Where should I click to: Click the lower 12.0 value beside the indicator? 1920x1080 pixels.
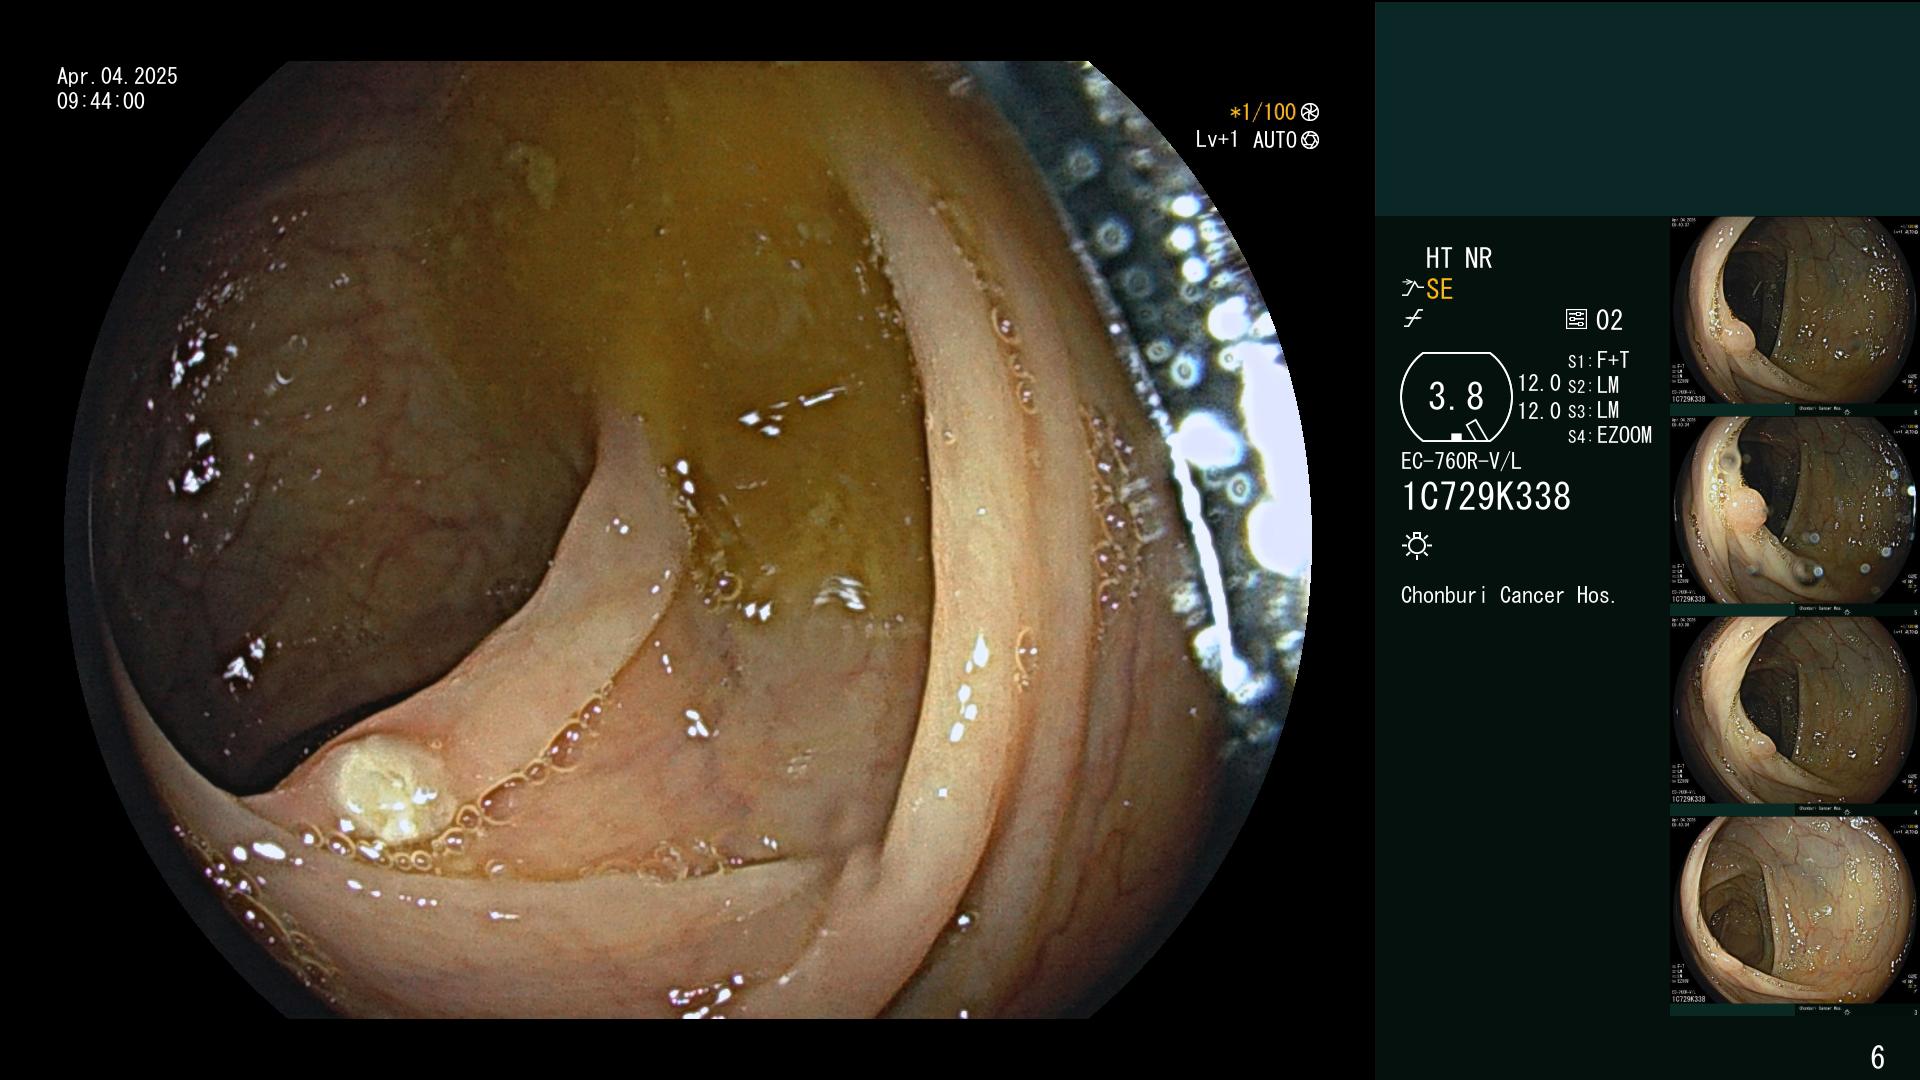[x=1539, y=410]
